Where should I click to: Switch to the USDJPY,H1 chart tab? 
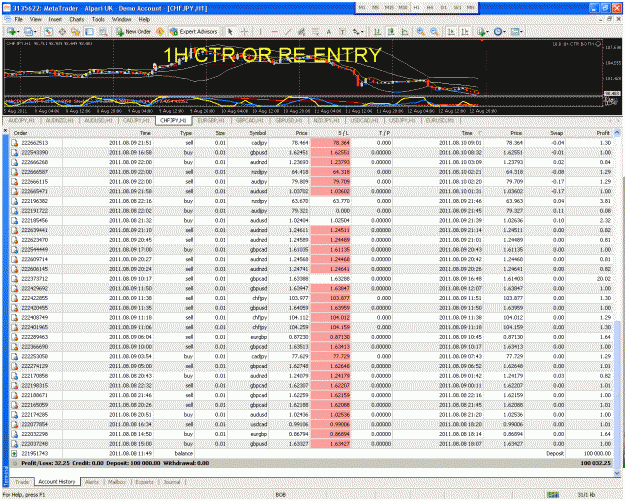pyautogui.click(x=402, y=120)
